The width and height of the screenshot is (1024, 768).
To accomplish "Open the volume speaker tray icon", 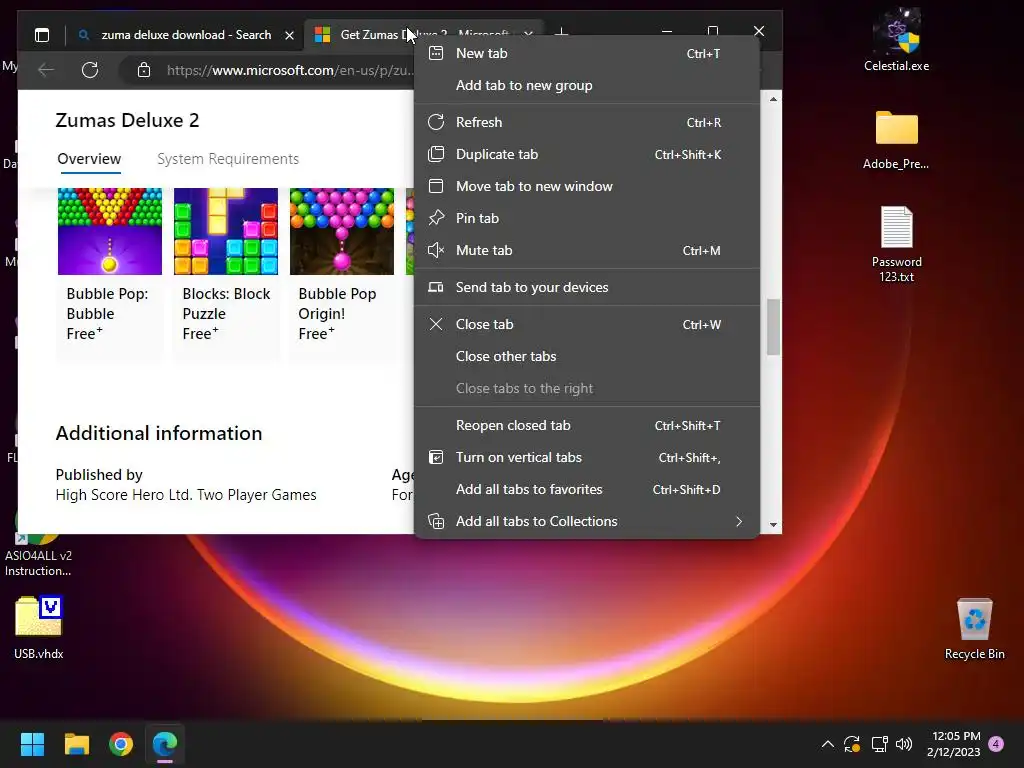I will (904, 744).
